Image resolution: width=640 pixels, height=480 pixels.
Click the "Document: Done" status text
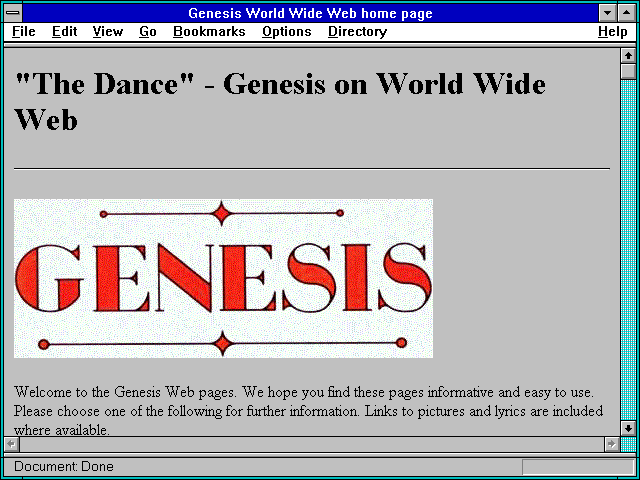point(64,467)
